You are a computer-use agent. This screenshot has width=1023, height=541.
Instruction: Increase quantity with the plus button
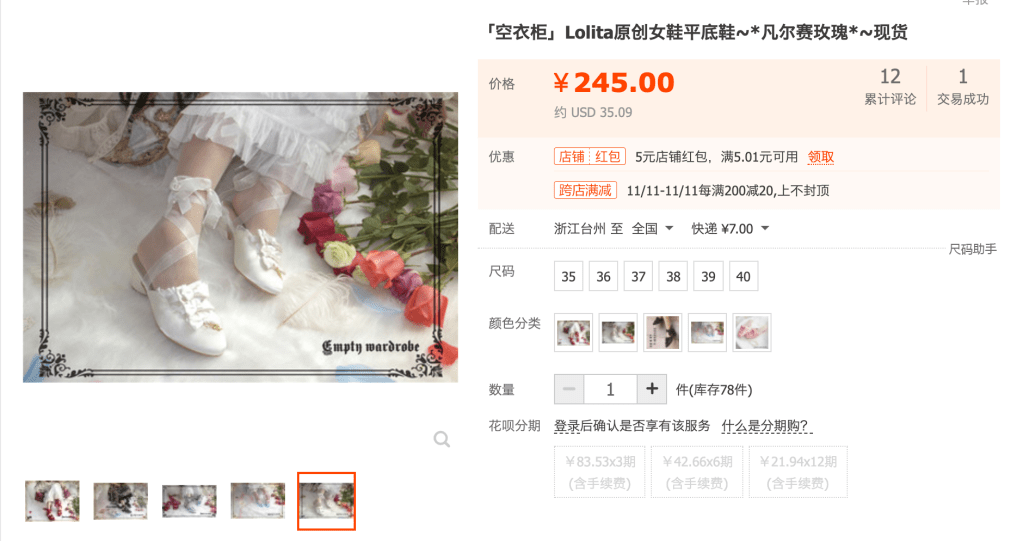(652, 389)
